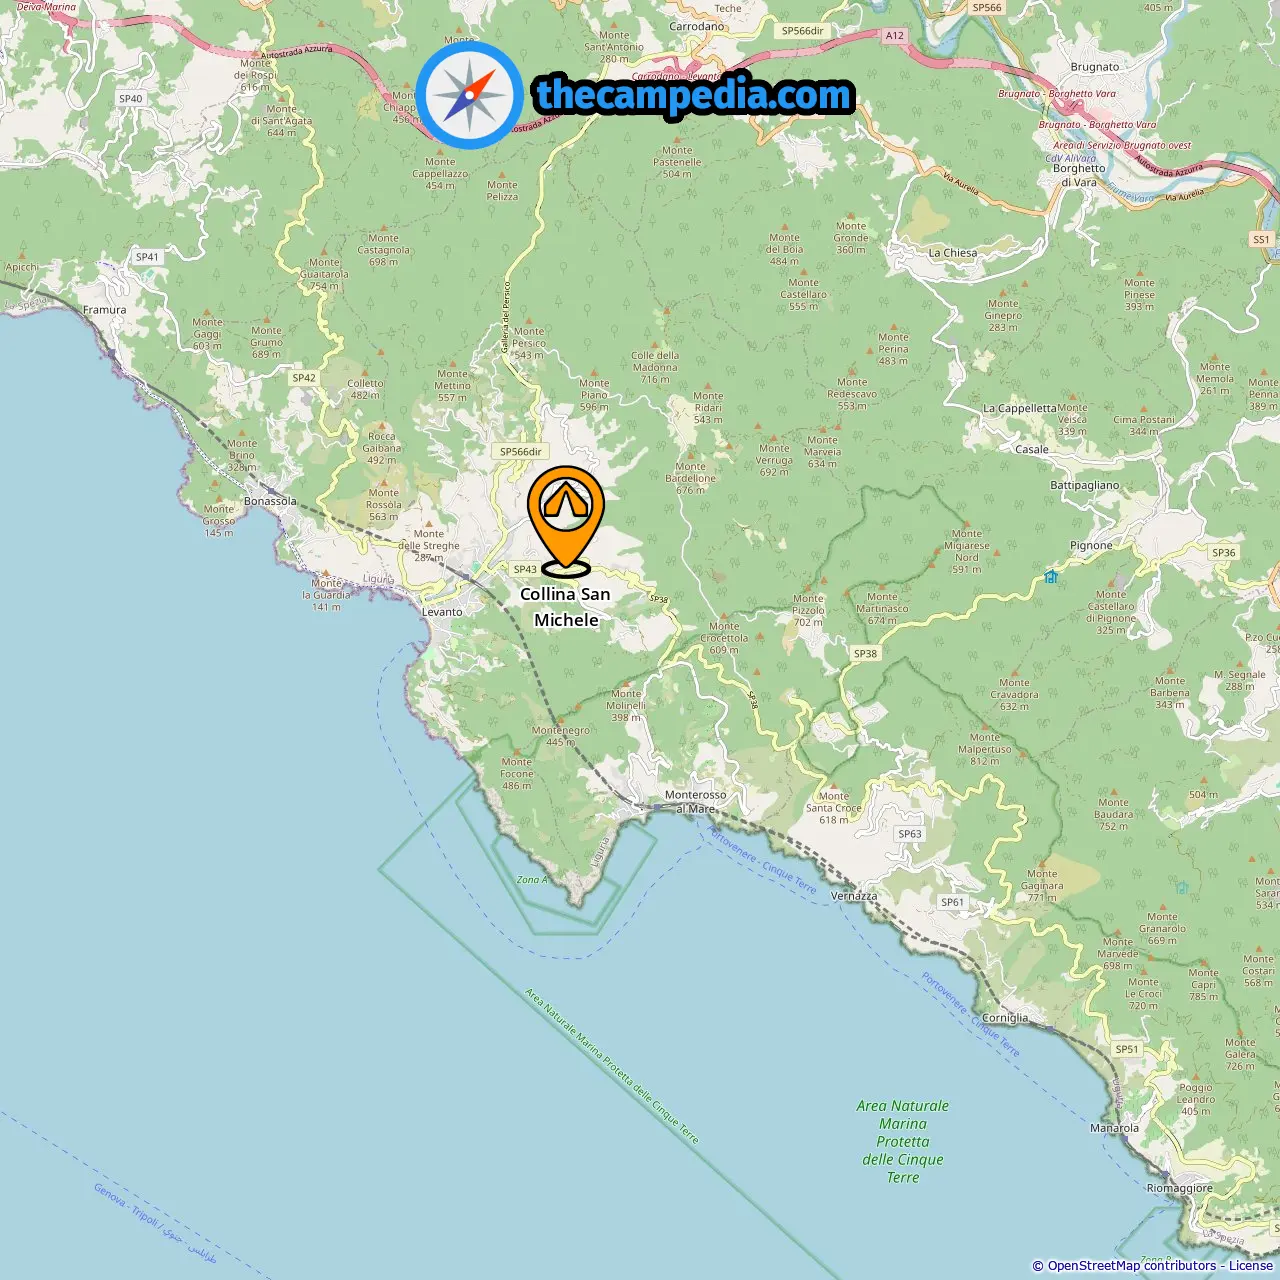Click the SP63 road shield
Image resolution: width=1280 pixels, height=1280 pixels.
910,834
